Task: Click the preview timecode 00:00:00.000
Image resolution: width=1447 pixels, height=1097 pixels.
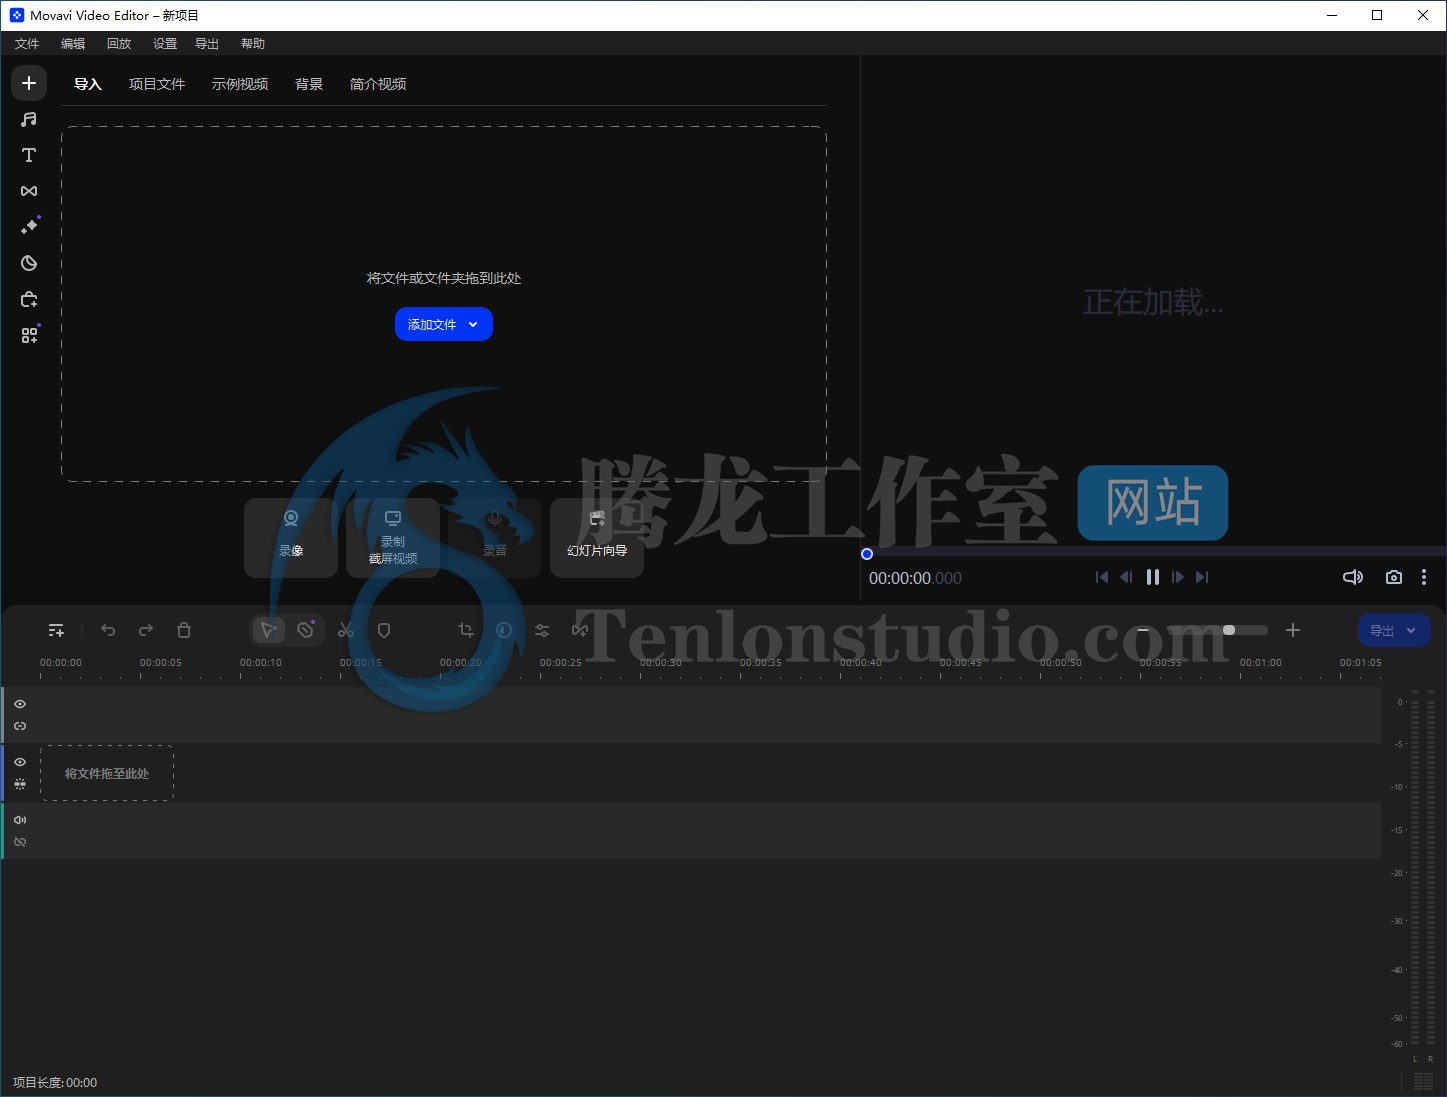Action: point(915,578)
